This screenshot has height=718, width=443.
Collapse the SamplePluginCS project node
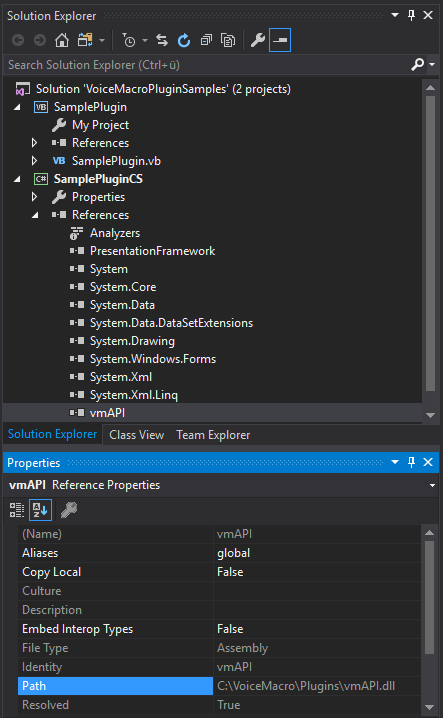(17, 179)
